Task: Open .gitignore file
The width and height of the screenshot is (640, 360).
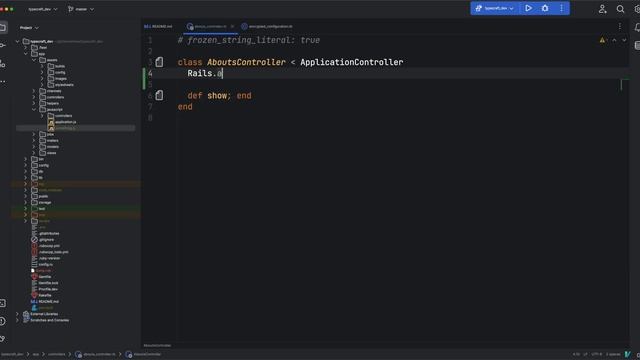Action: click(46, 240)
